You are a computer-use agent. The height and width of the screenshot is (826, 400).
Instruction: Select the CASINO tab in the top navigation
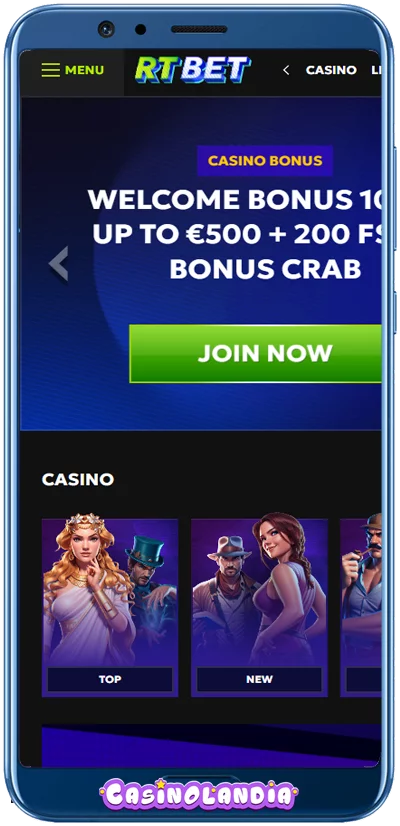[x=331, y=70]
